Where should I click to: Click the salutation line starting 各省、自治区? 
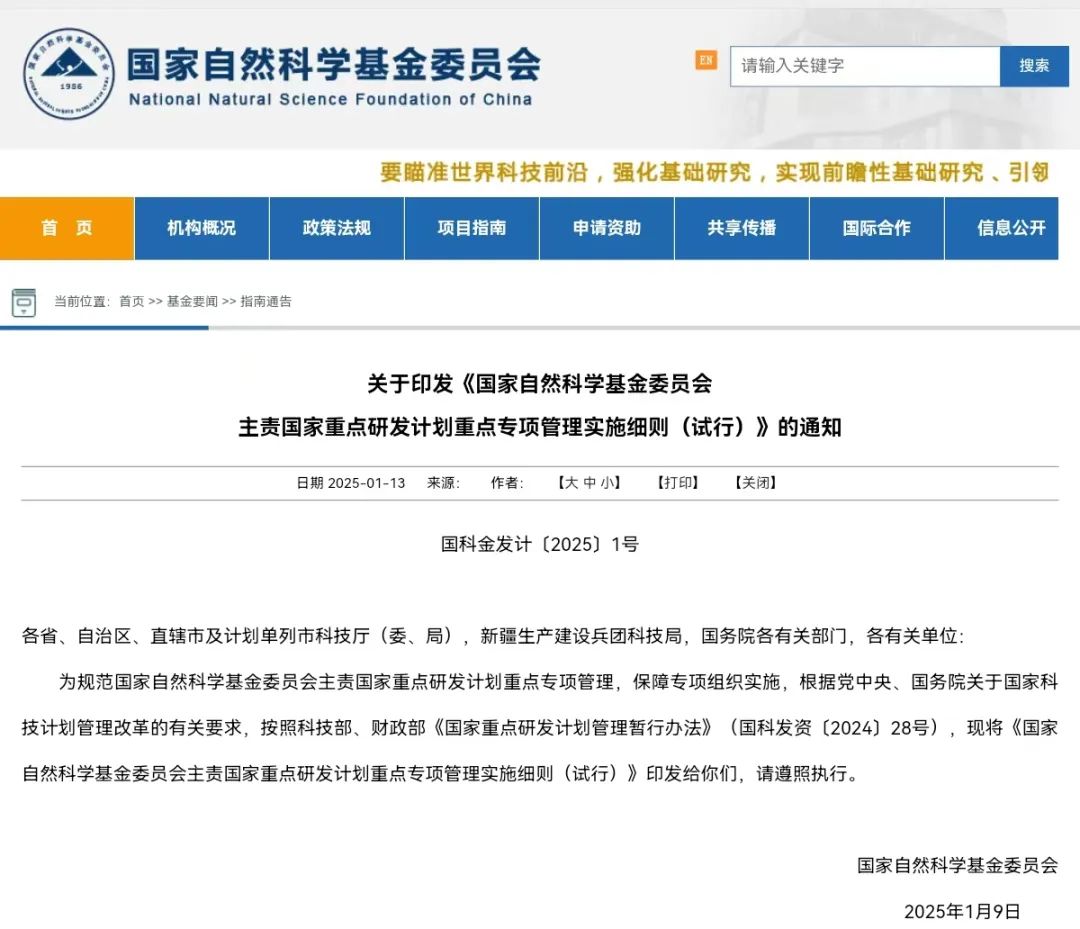pyautogui.click(x=493, y=636)
